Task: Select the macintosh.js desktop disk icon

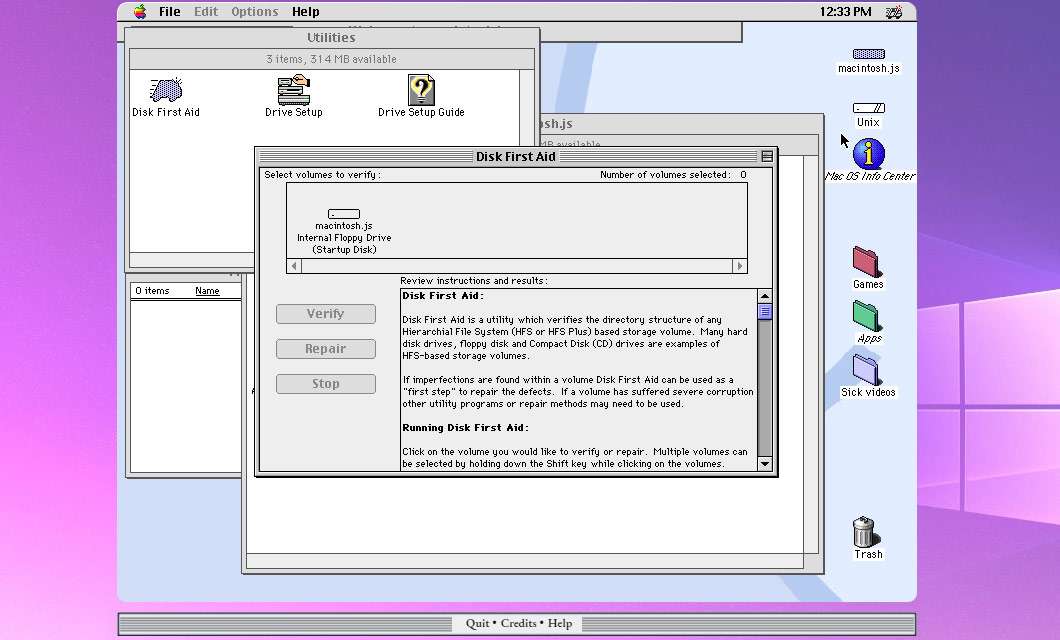Action: pos(868,54)
